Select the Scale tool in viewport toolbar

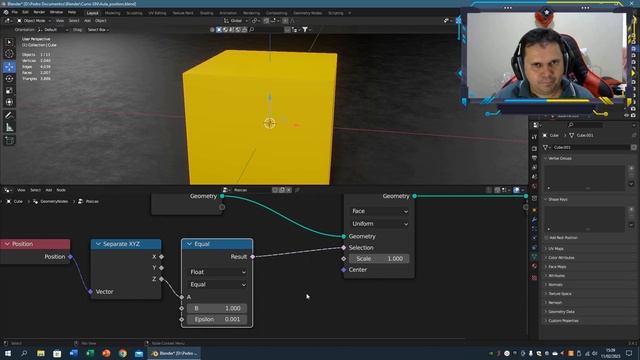[9, 91]
